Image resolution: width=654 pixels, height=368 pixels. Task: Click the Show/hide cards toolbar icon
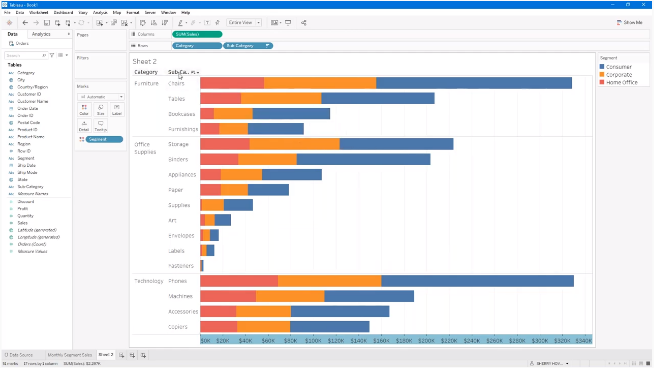[274, 23]
